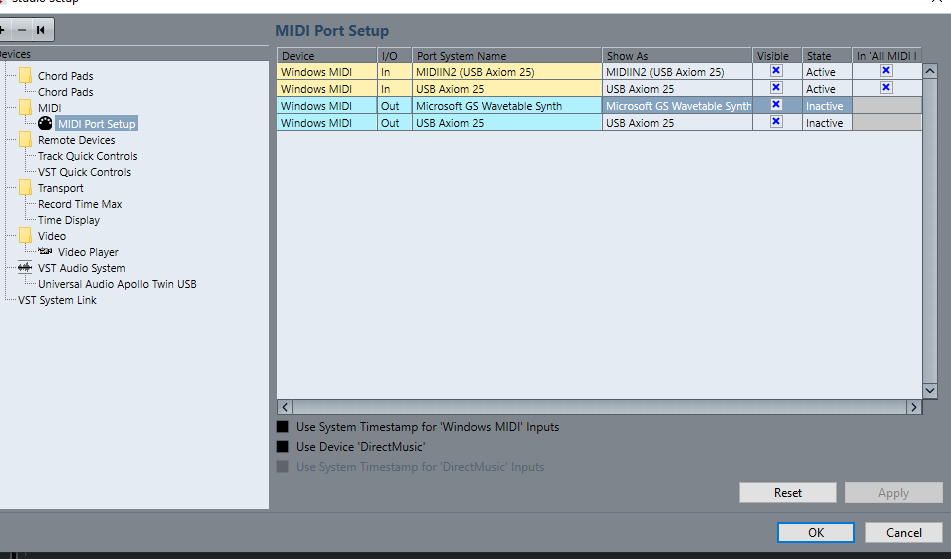This screenshot has height=559, width=951.
Task: Click Show As field 'Microsoft GS Wavetable Synth'
Action: [x=677, y=105]
